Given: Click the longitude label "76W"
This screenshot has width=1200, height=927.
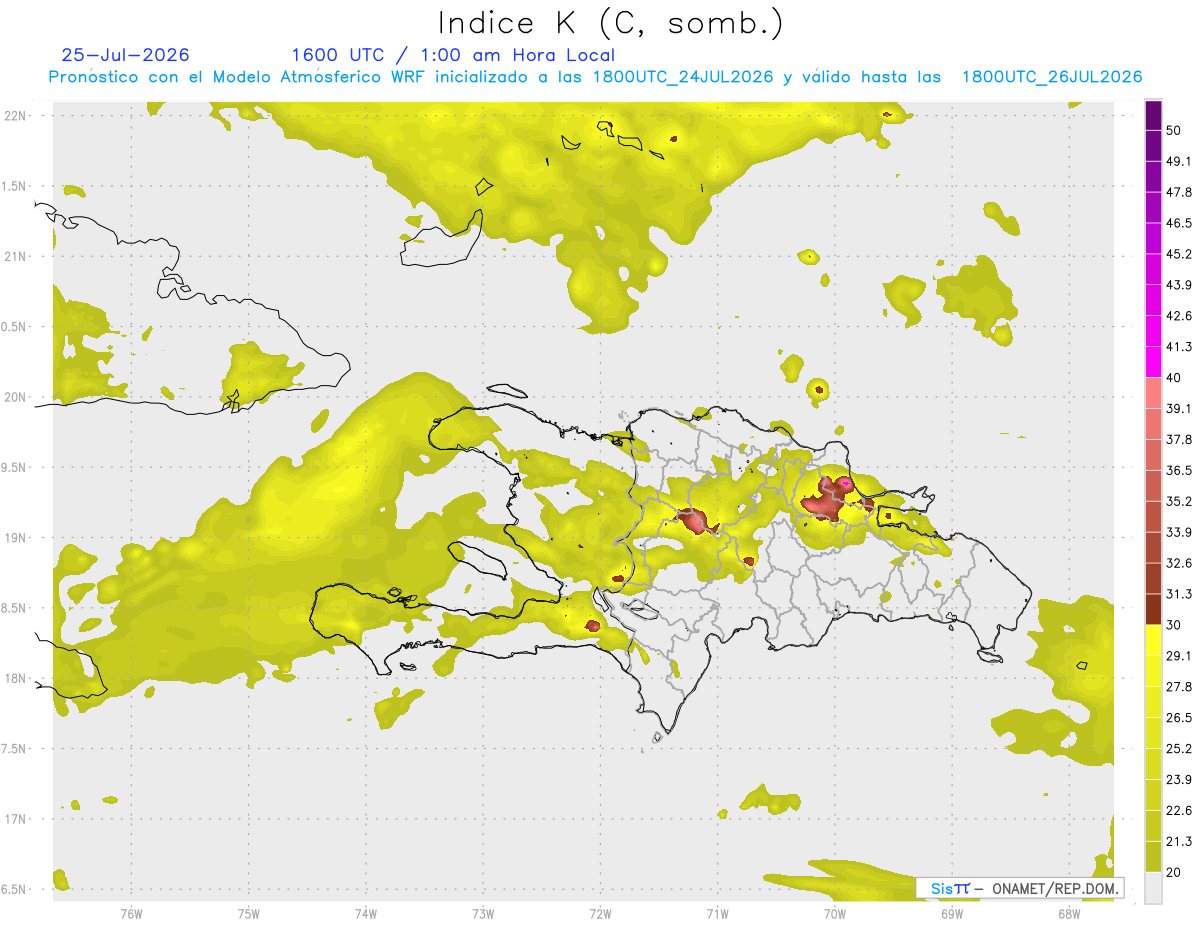Looking at the screenshot, I should [131, 914].
